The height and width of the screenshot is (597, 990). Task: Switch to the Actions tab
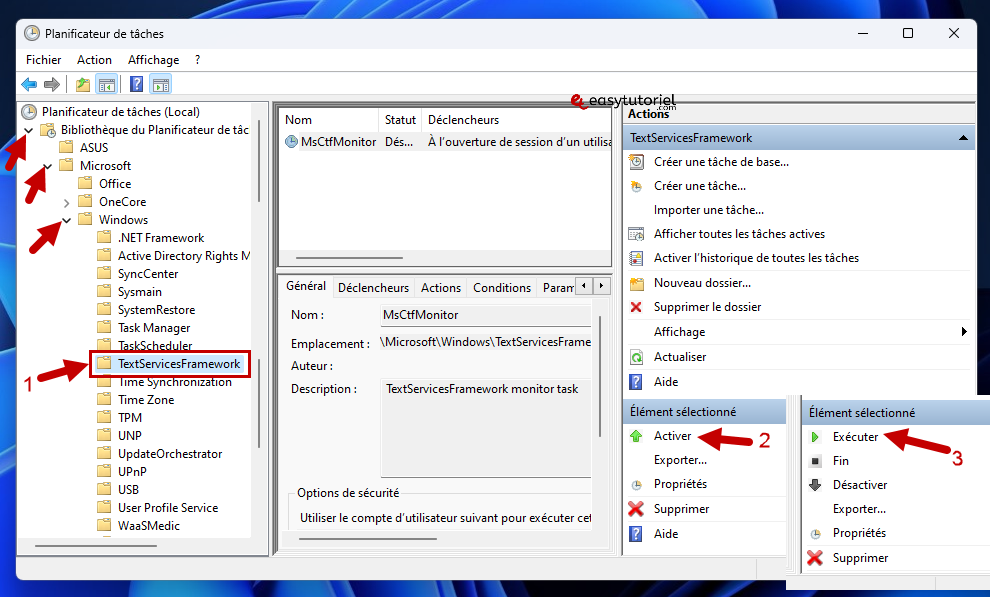[x=441, y=288]
